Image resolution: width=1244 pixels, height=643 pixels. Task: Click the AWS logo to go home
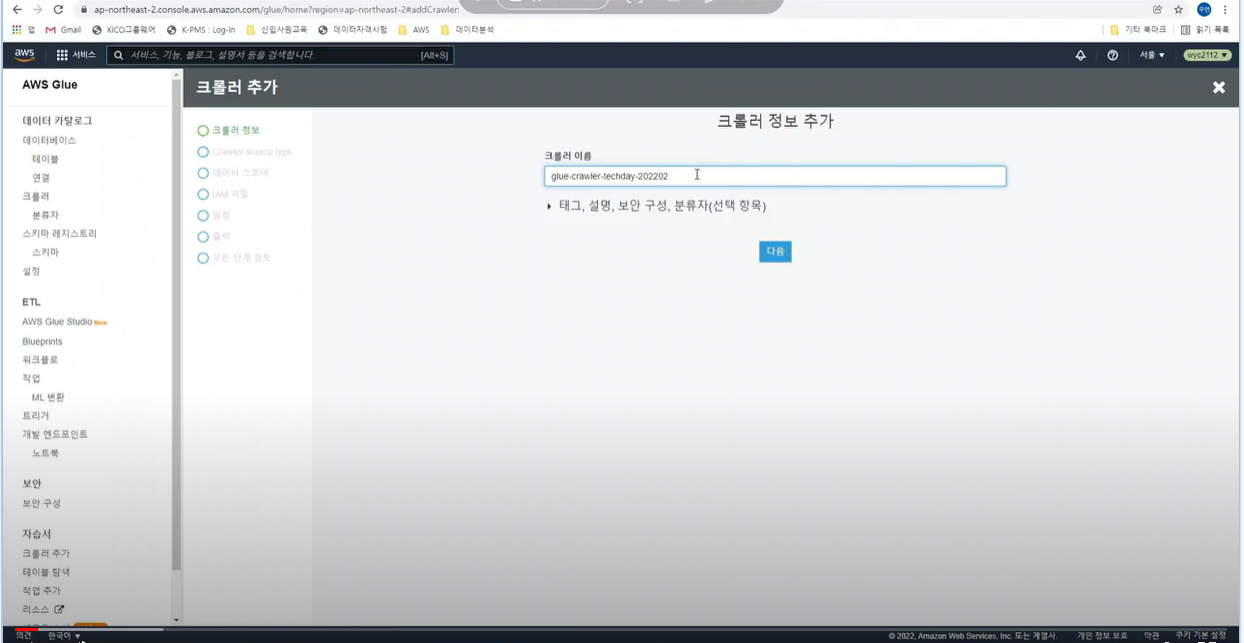[22, 56]
